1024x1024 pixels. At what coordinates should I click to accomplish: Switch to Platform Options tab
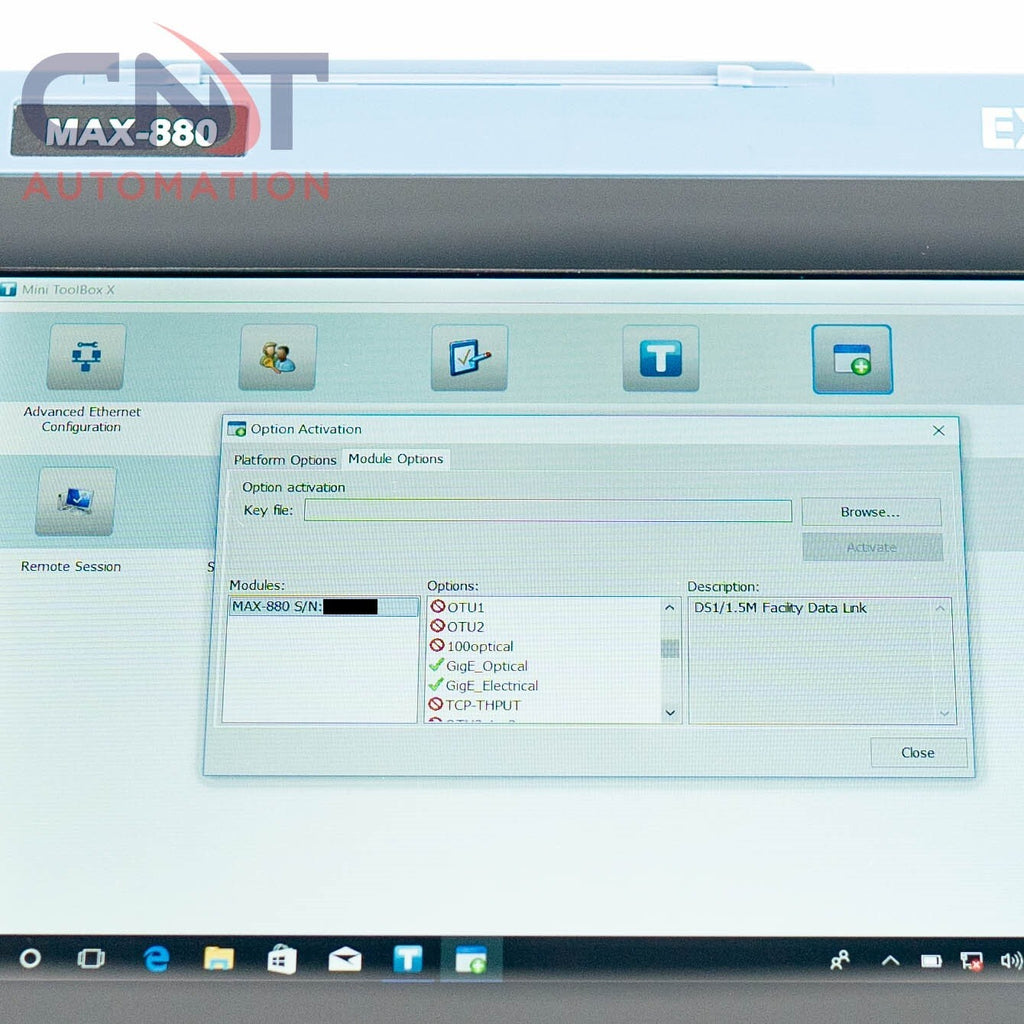(x=285, y=460)
